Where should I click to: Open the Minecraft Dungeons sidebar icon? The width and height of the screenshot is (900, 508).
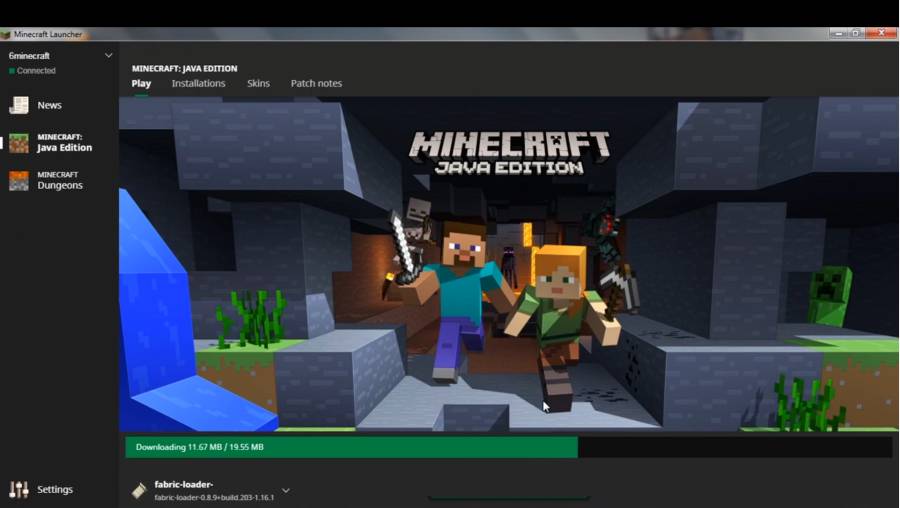[18, 180]
